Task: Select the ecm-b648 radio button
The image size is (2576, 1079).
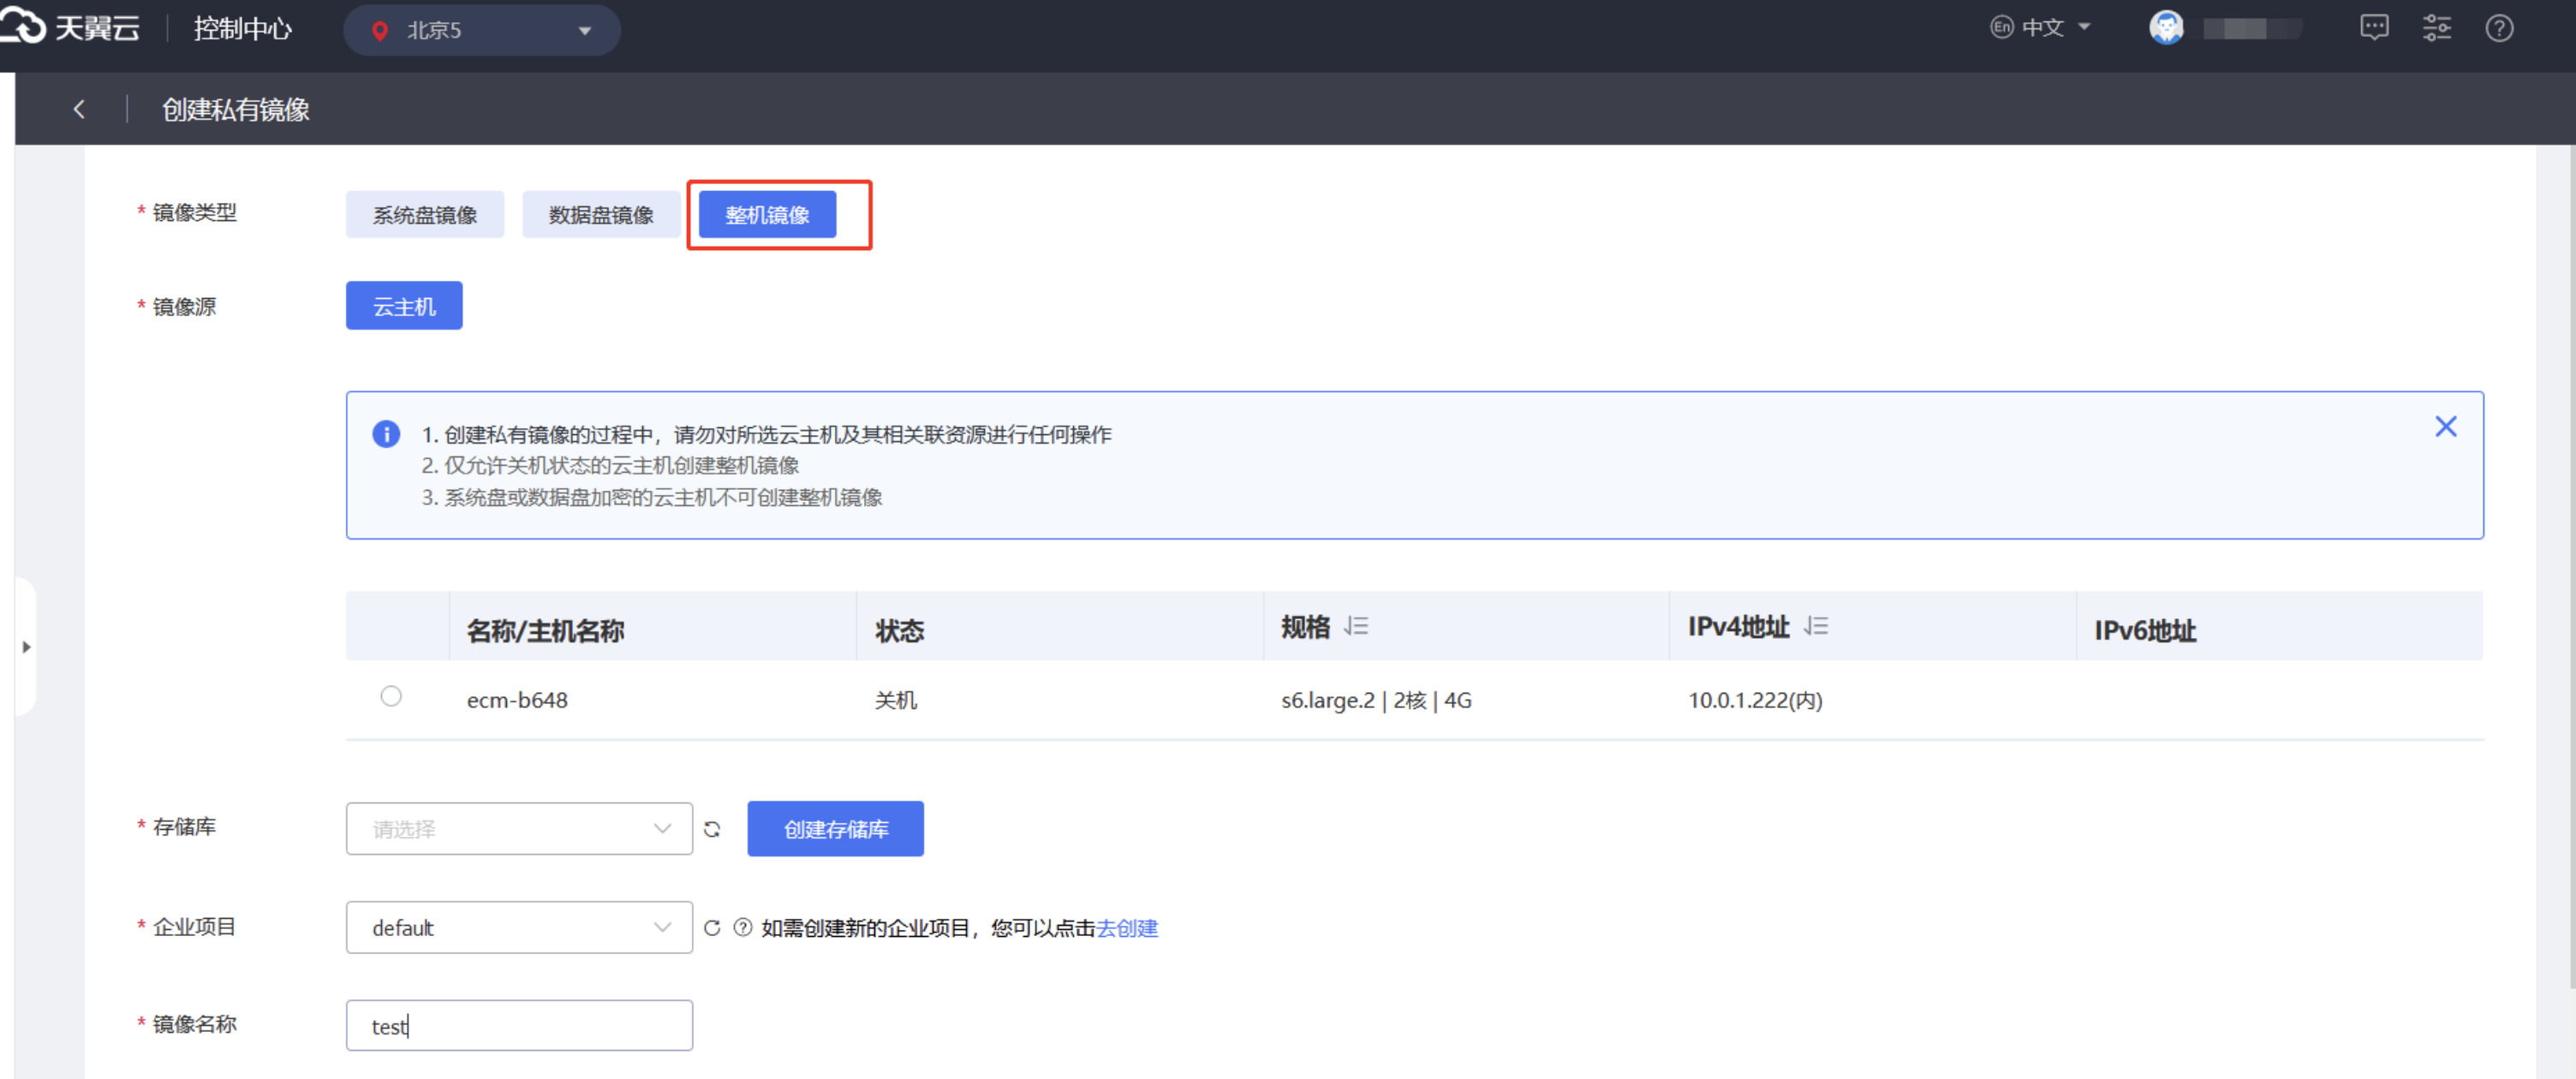Action: 391,696
